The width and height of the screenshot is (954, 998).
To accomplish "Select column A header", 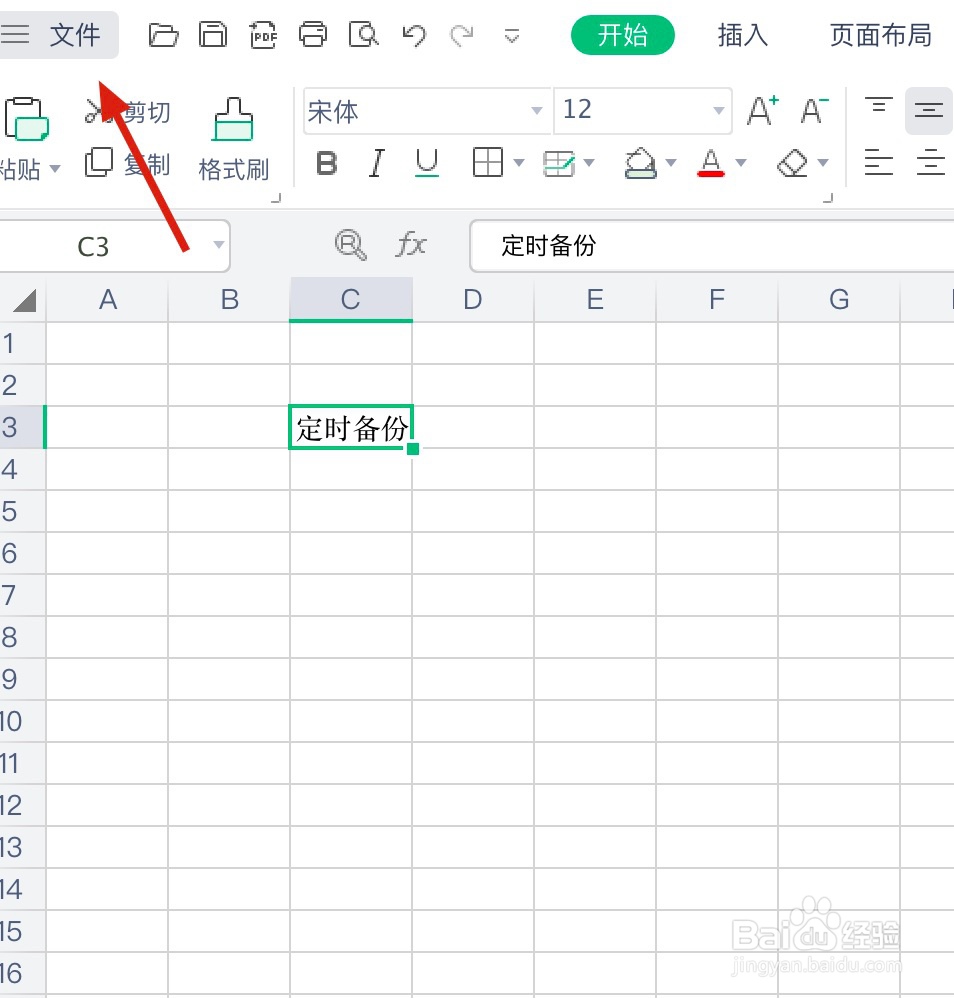I will pyautogui.click(x=108, y=299).
